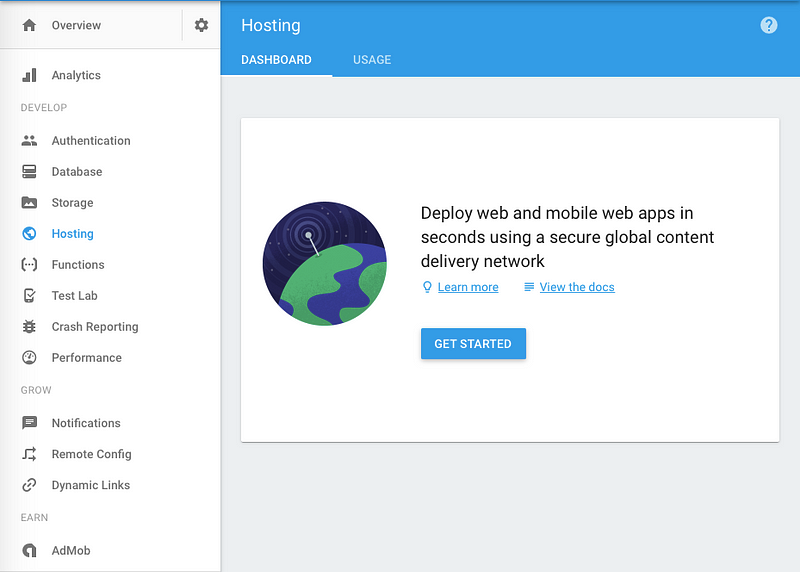The height and width of the screenshot is (572, 800).
Task: Click the Get Started button
Action: [473, 343]
